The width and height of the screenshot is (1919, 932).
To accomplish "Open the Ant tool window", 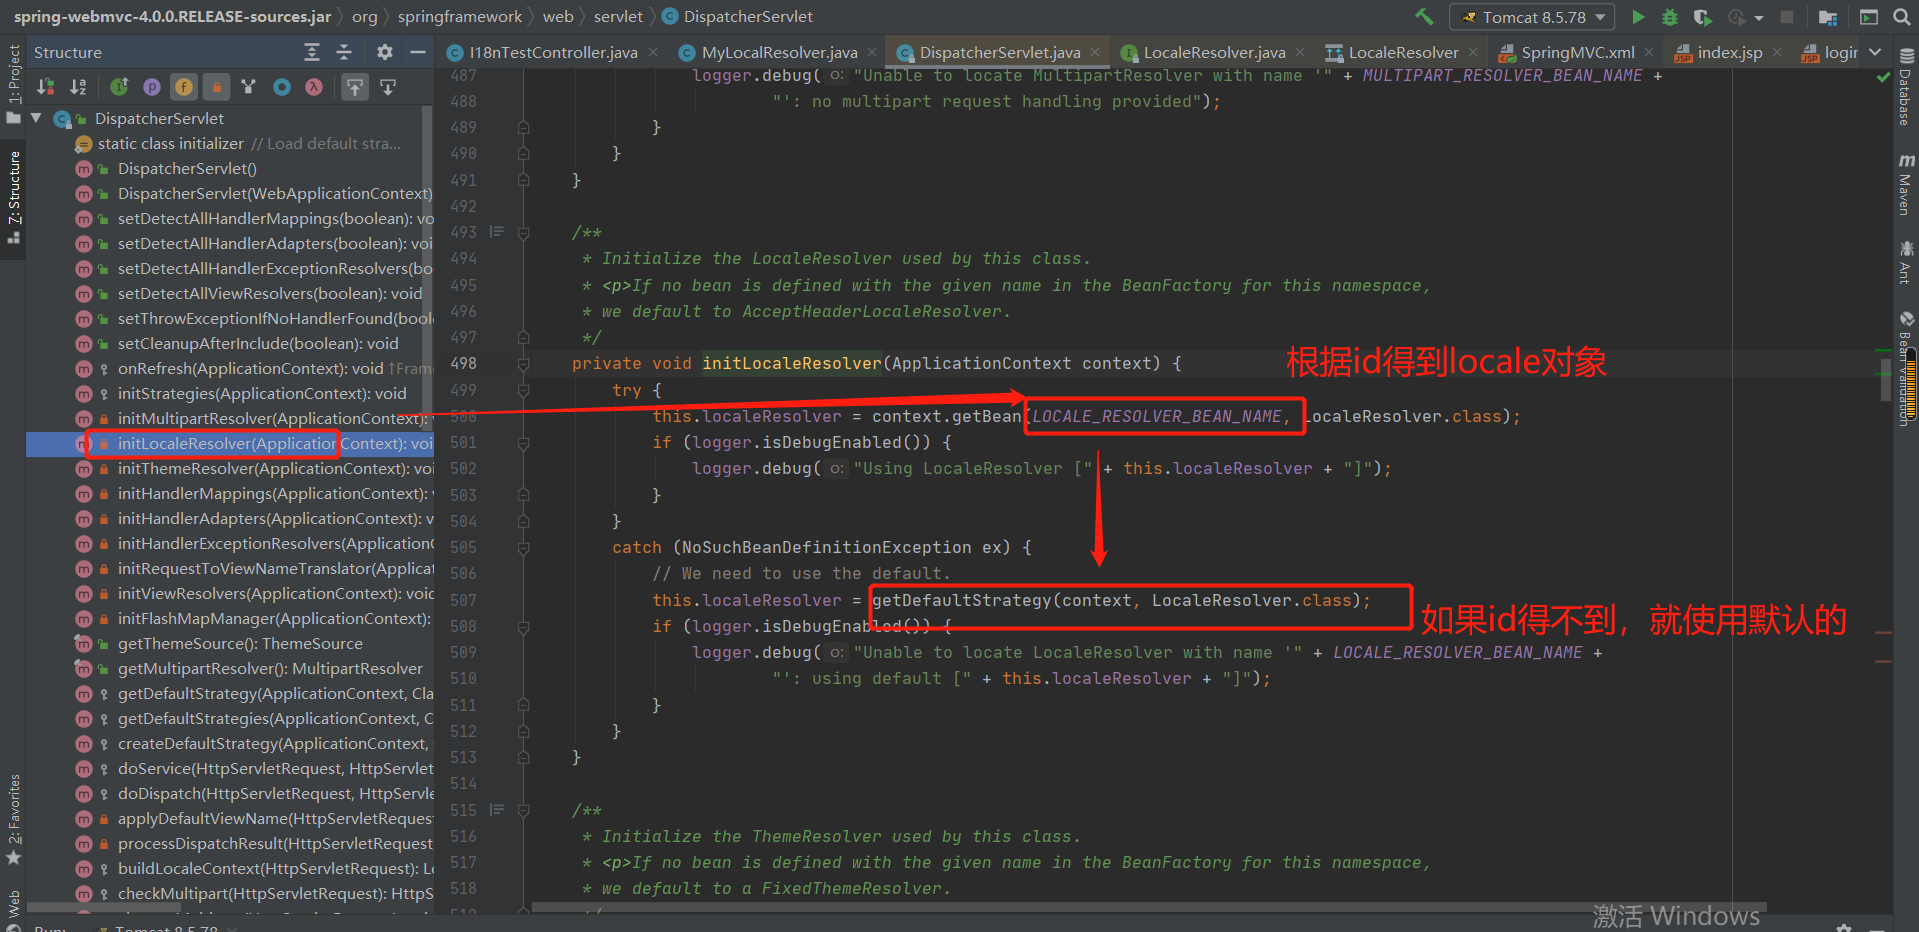I will tap(1905, 262).
